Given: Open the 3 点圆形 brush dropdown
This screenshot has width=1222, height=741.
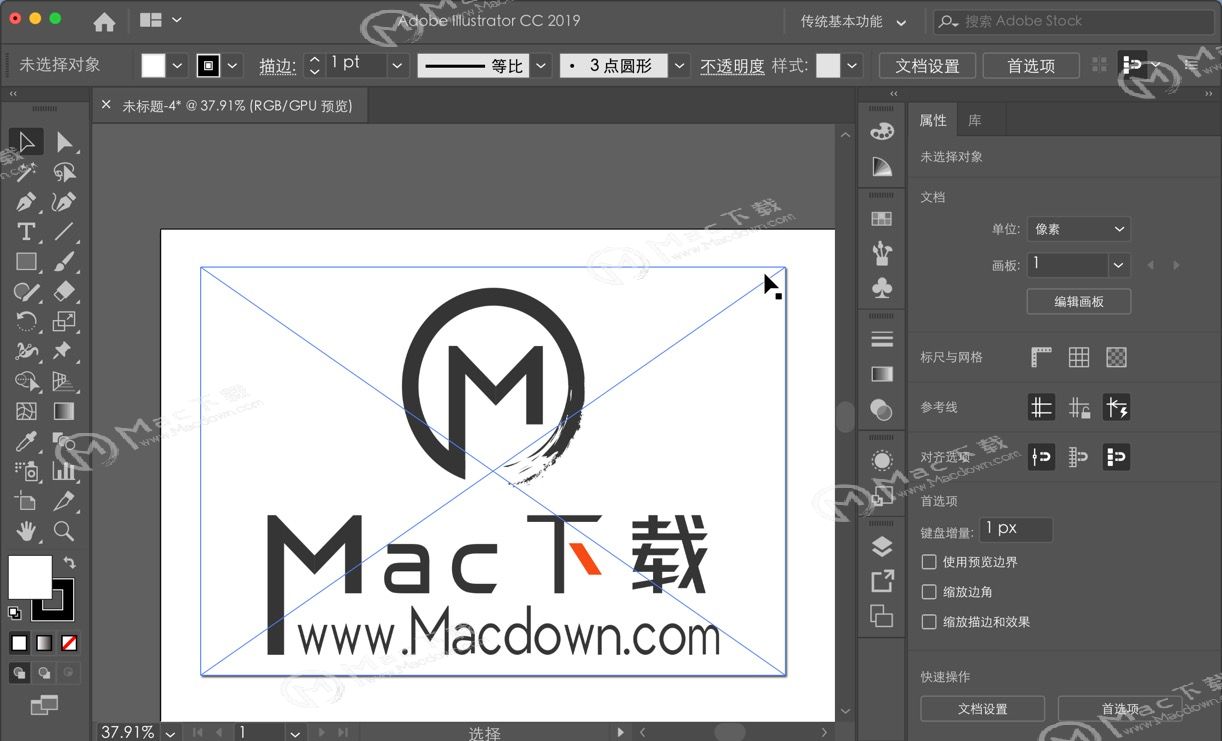Looking at the screenshot, I should tap(680, 66).
